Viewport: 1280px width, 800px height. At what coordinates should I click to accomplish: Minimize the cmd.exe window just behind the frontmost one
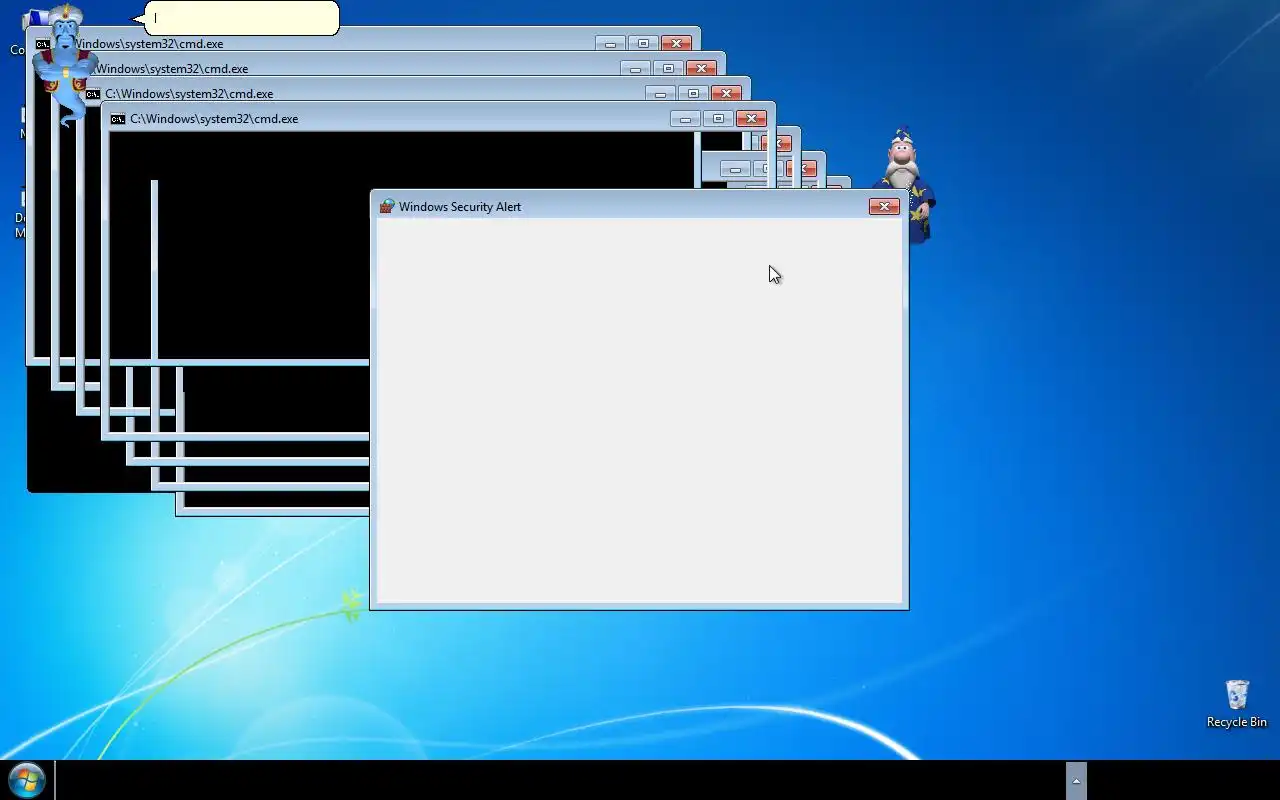tap(660, 94)
